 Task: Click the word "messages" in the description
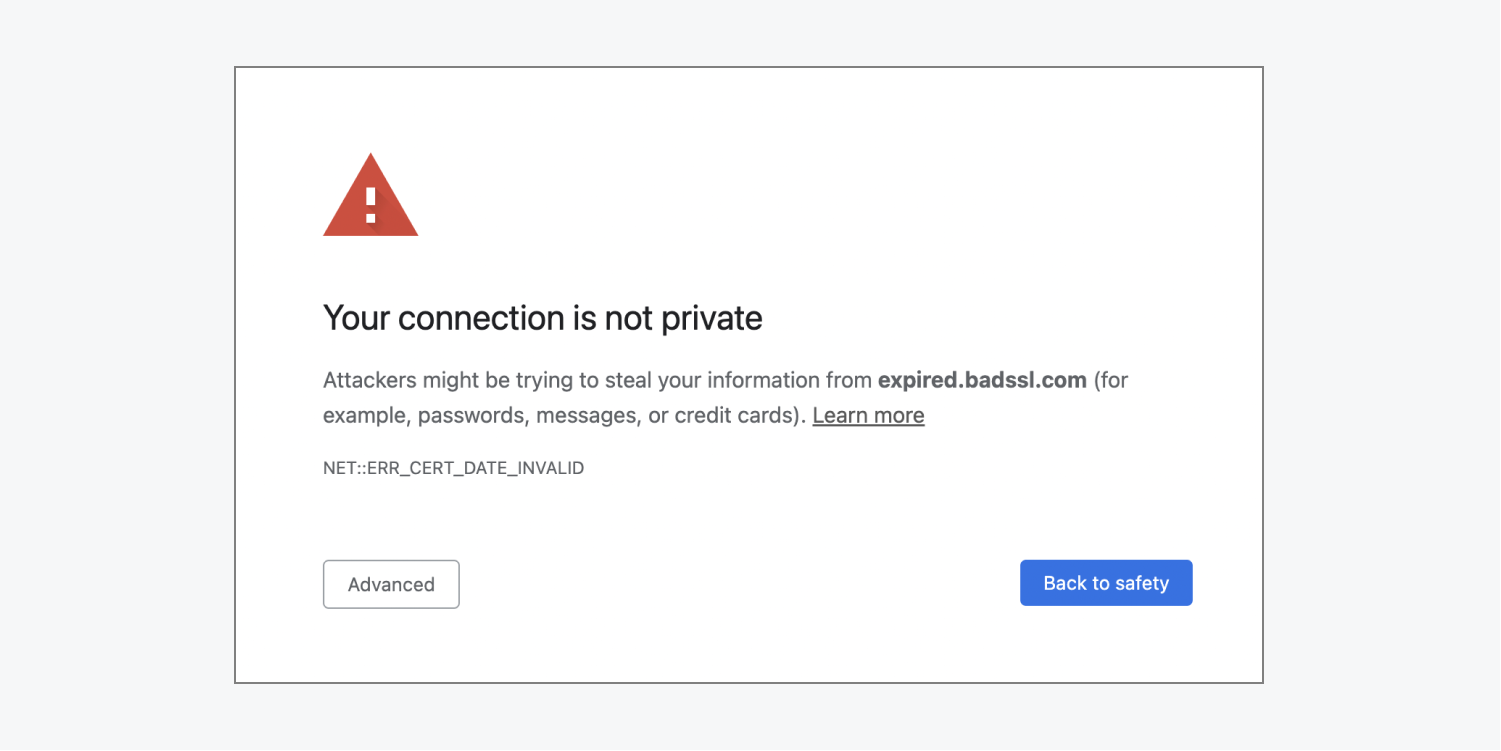click(588, 416)
